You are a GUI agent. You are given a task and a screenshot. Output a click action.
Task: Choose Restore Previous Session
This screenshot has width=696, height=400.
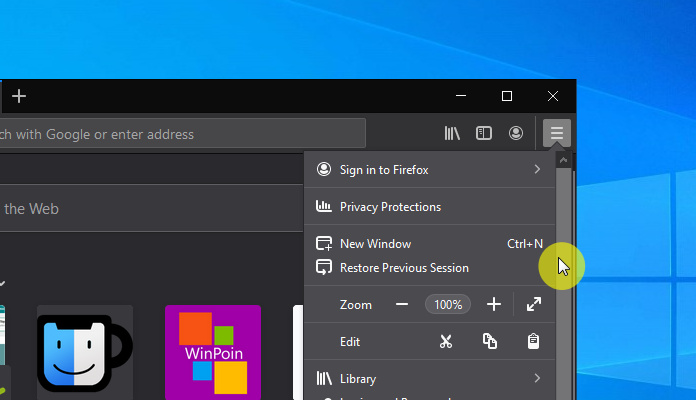[430, 268]
